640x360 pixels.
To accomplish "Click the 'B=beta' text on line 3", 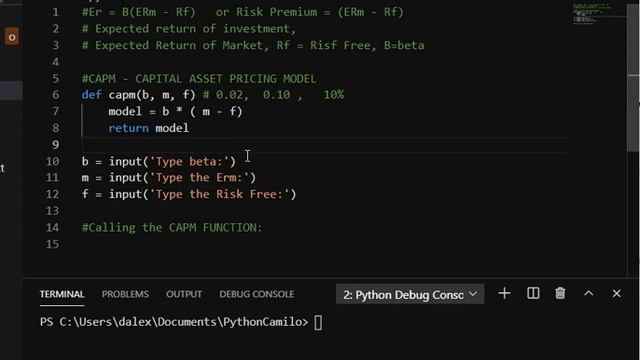I will pos(404,45).
